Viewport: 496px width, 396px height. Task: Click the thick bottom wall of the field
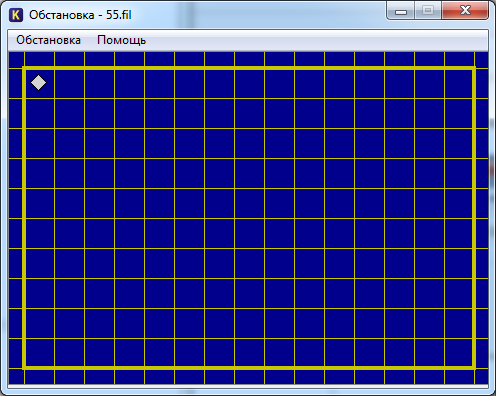click(x=249, y=368)
